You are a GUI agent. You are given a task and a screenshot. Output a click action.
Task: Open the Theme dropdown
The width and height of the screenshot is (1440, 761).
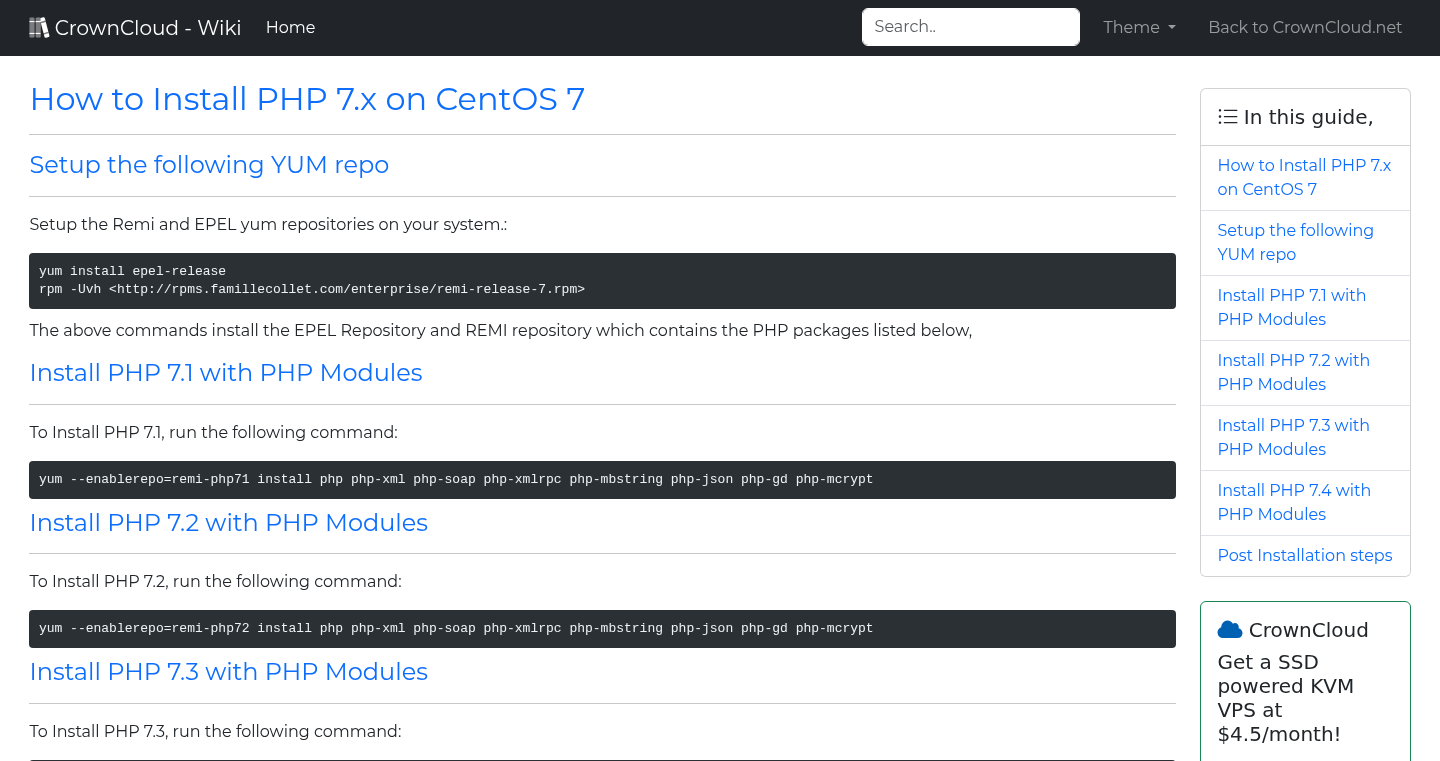(1138, 27)
